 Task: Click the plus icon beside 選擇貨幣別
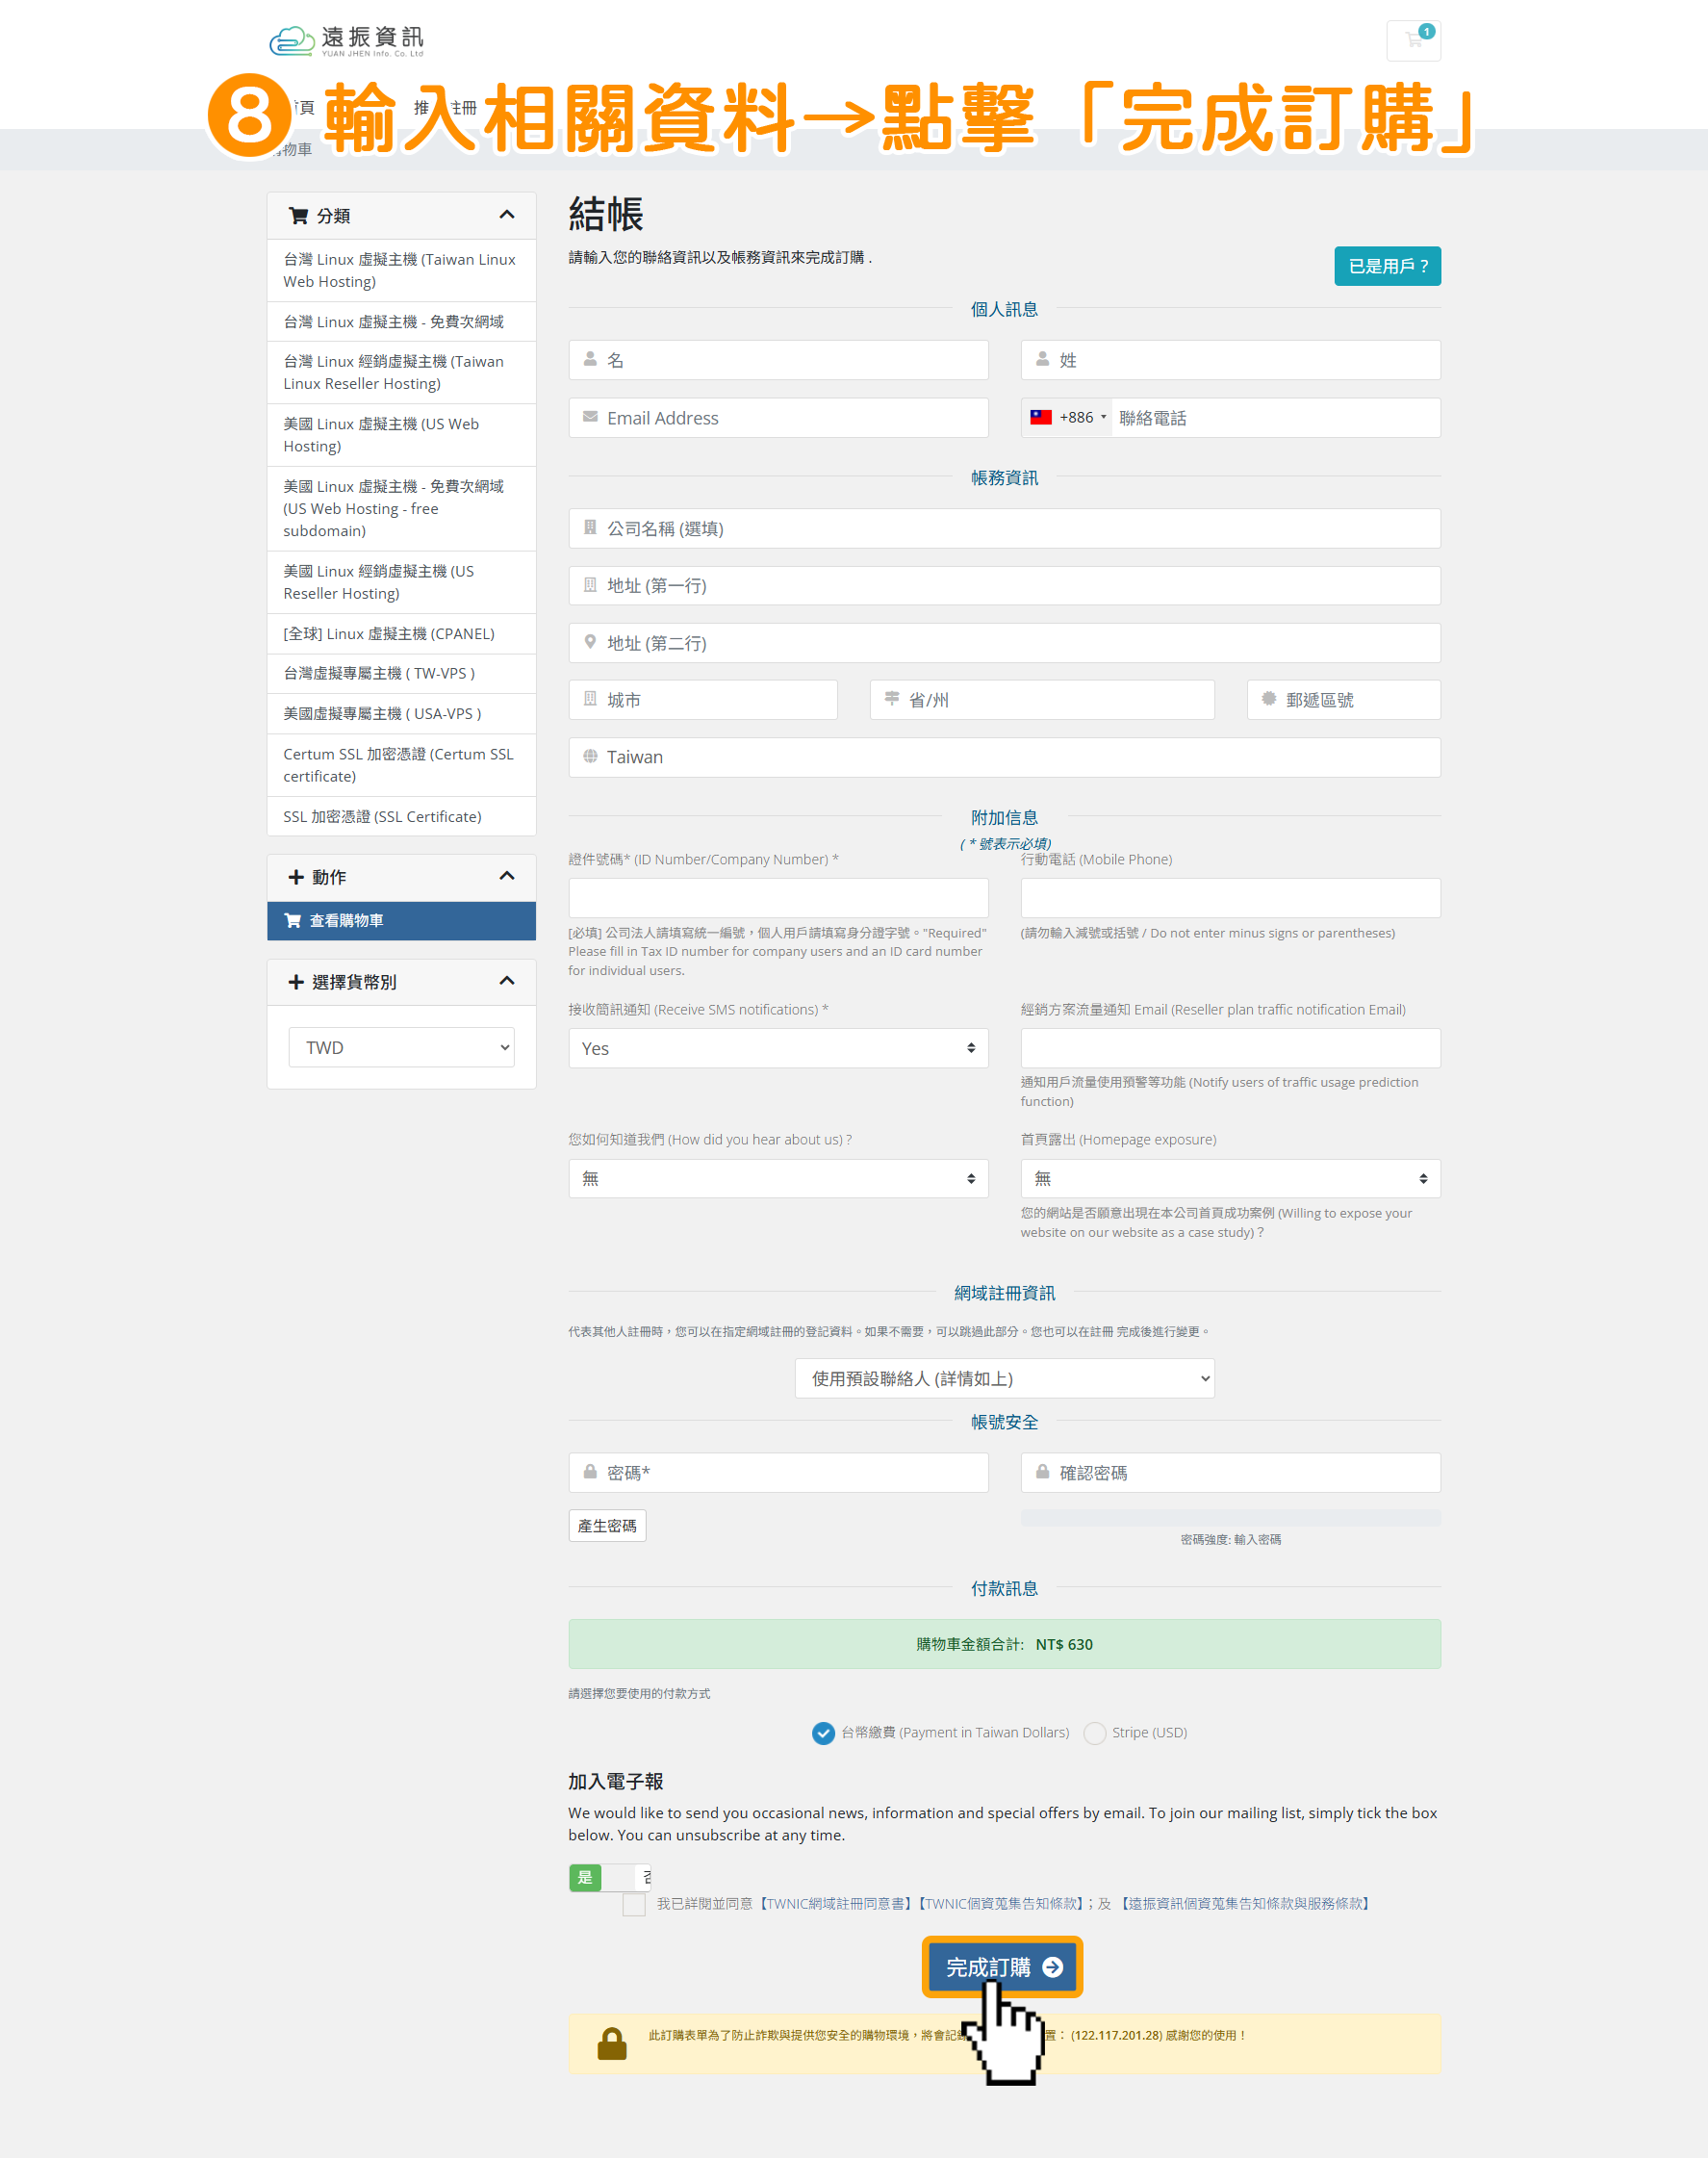pos(296,982)
